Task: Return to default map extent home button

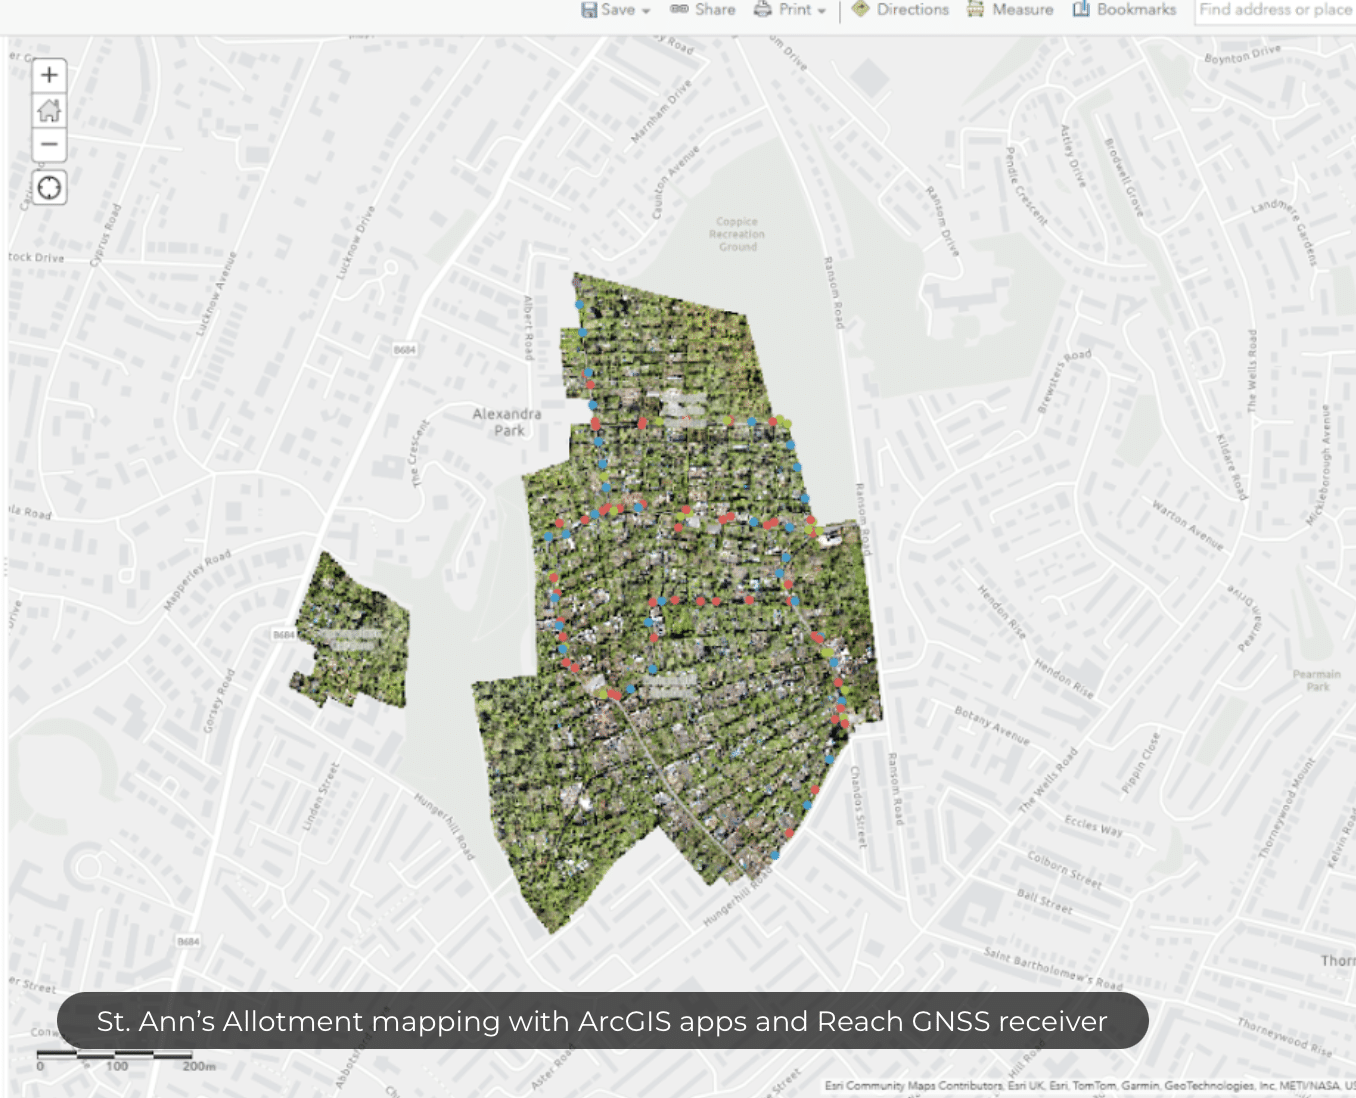Action: click(49, 110)
